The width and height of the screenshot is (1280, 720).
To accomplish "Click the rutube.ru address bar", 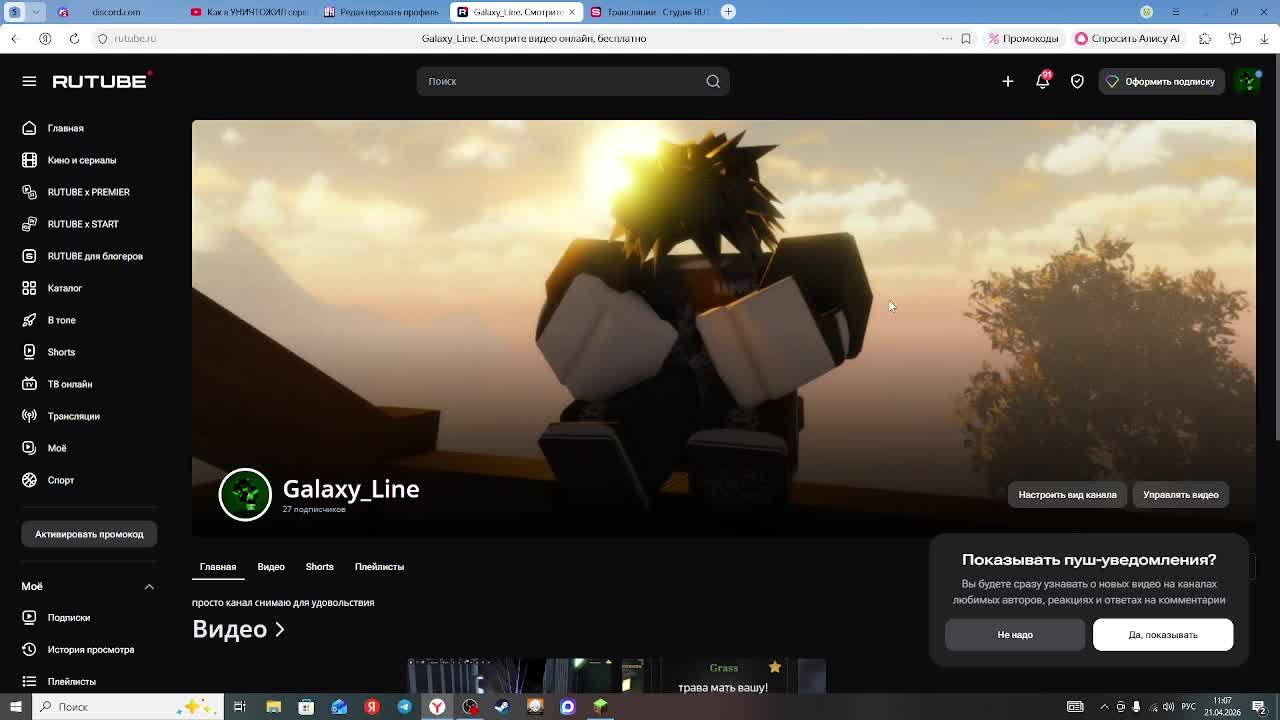I will click(135, 38).
